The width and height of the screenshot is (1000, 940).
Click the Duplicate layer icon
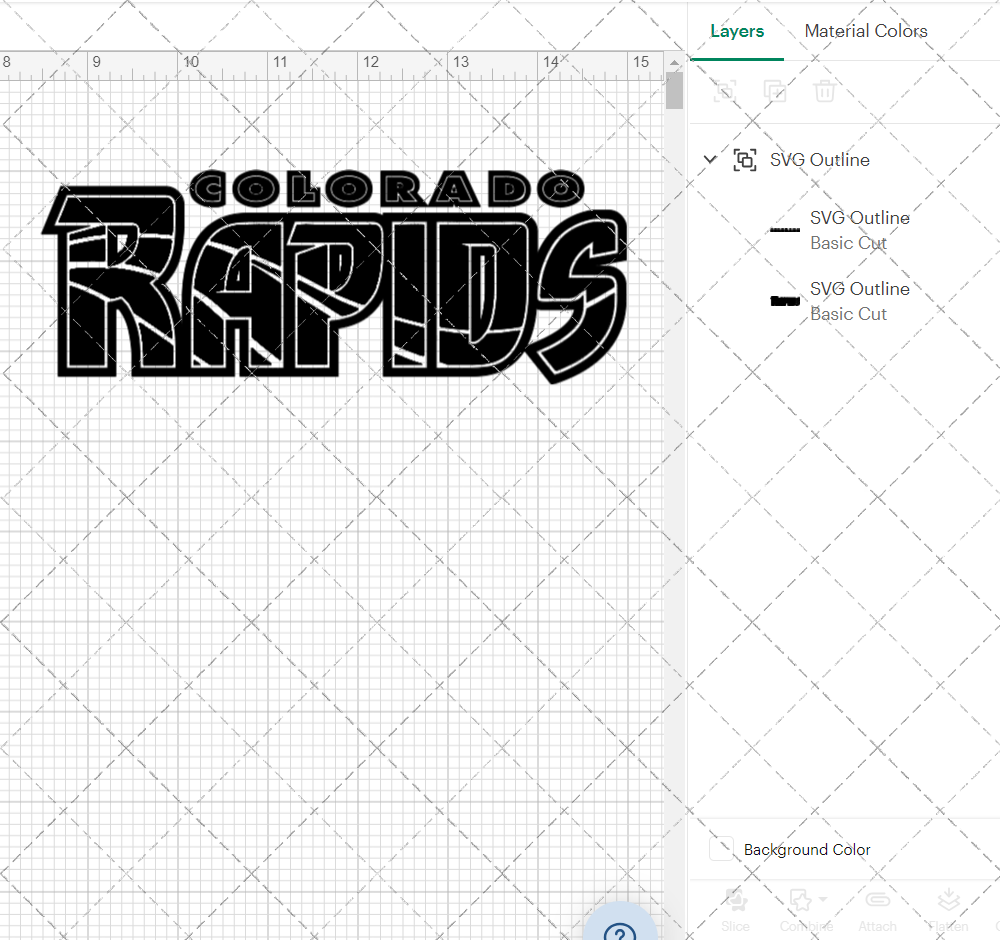774,91
